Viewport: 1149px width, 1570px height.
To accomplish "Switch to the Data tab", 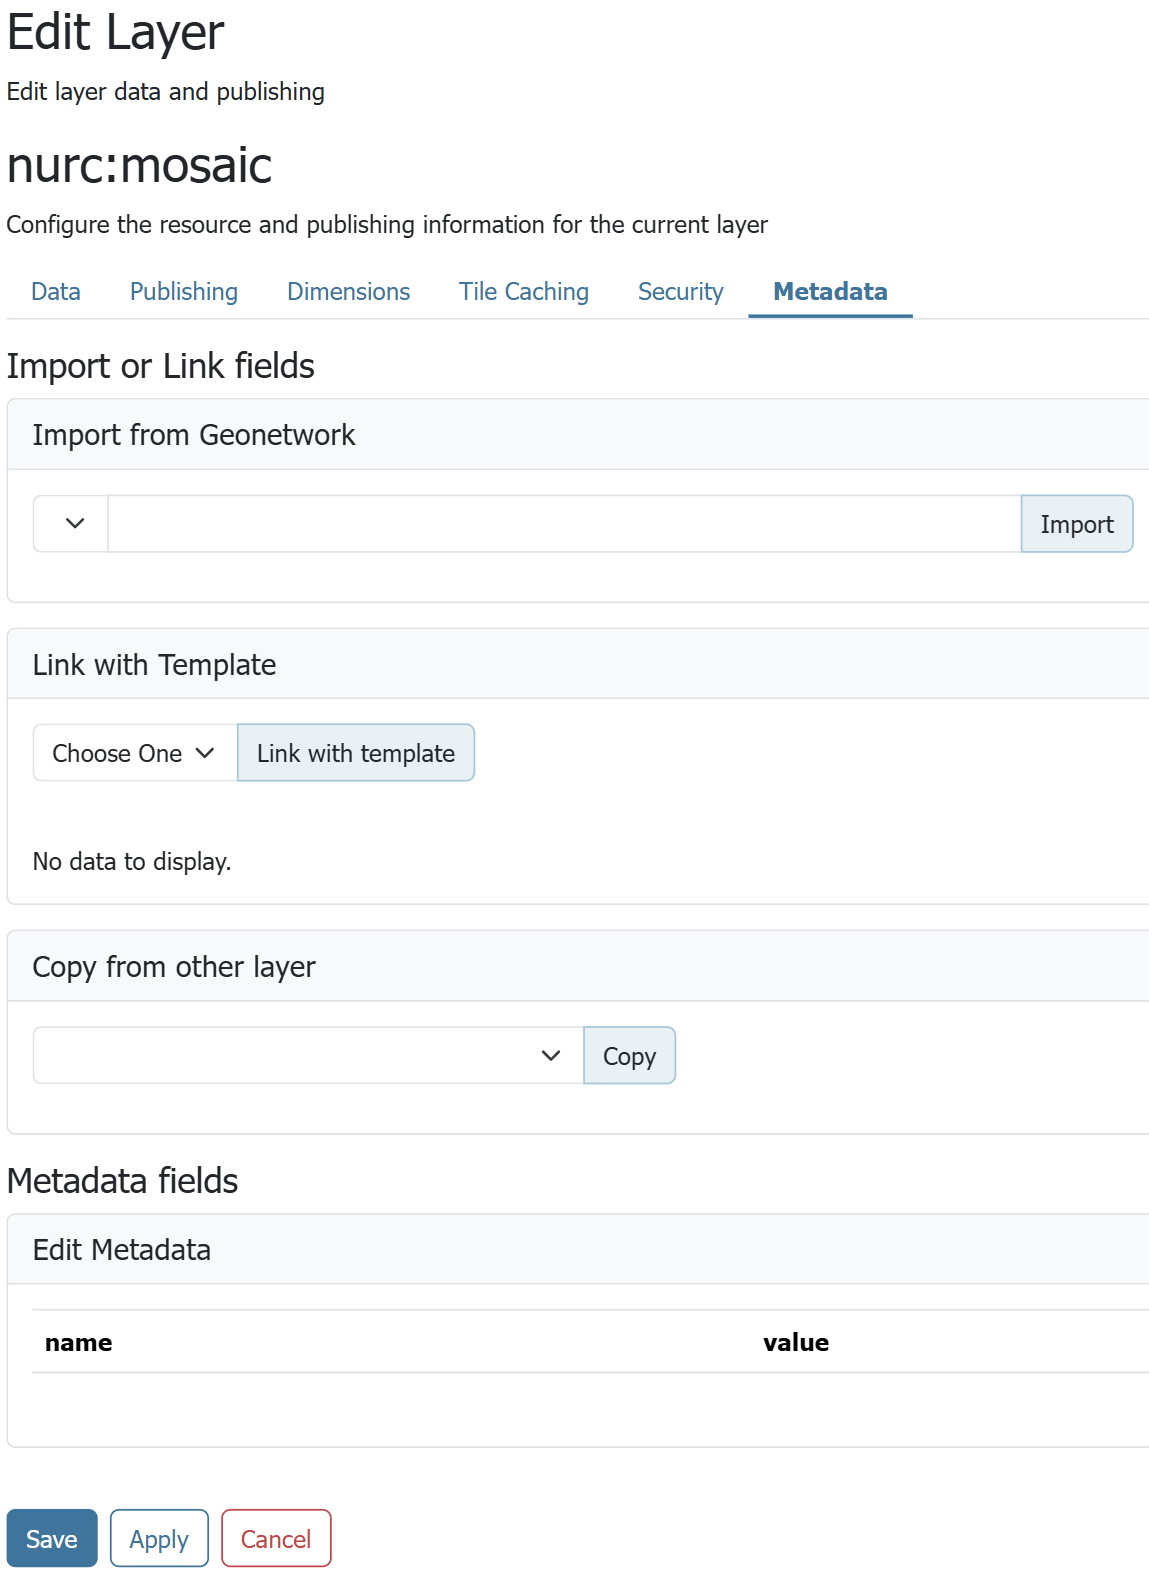I will coord(56,291).
